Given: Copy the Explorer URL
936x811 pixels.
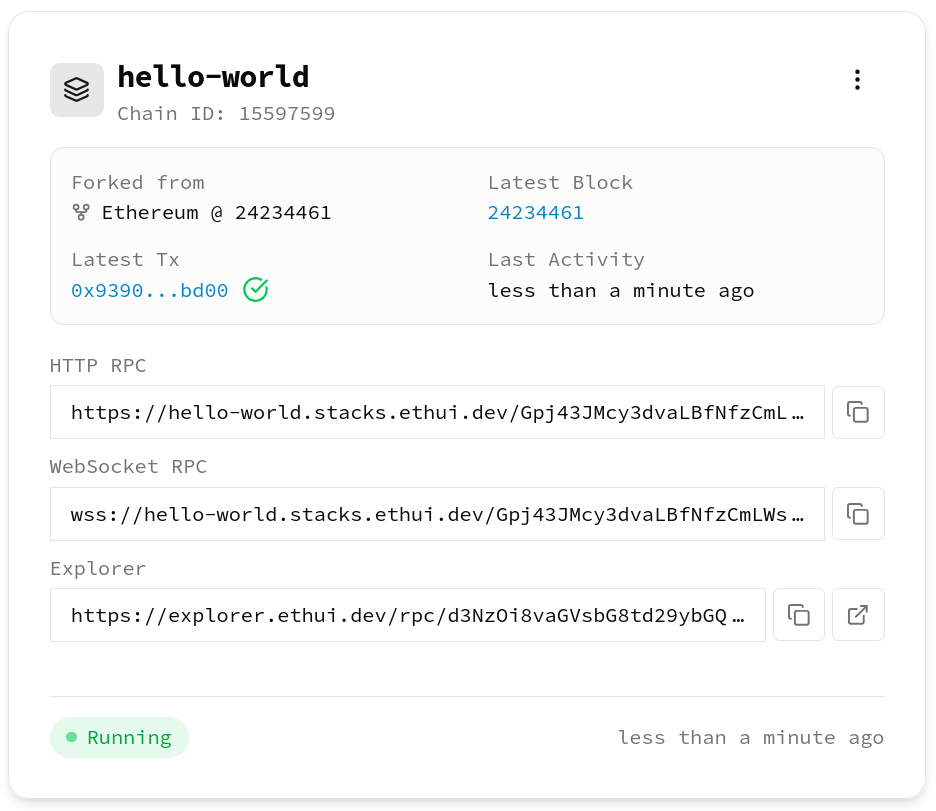Looking at the screenshot, I should point(798,615).
